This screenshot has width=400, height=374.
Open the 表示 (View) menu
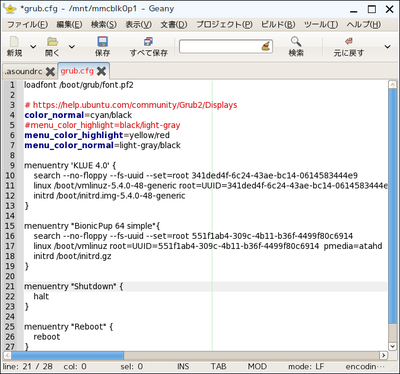[x=138, y=25]
